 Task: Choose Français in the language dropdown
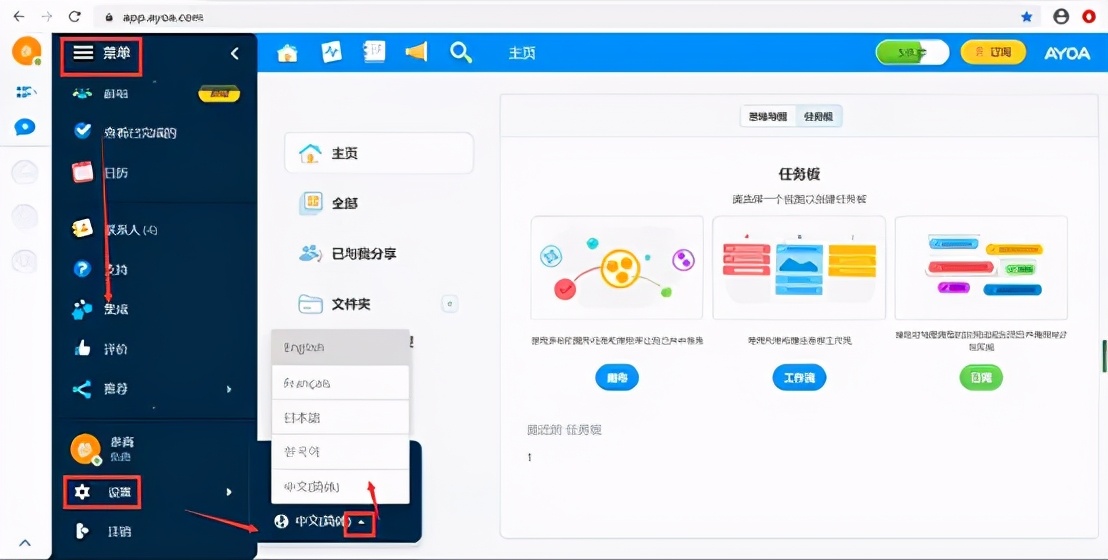[340, 383]
